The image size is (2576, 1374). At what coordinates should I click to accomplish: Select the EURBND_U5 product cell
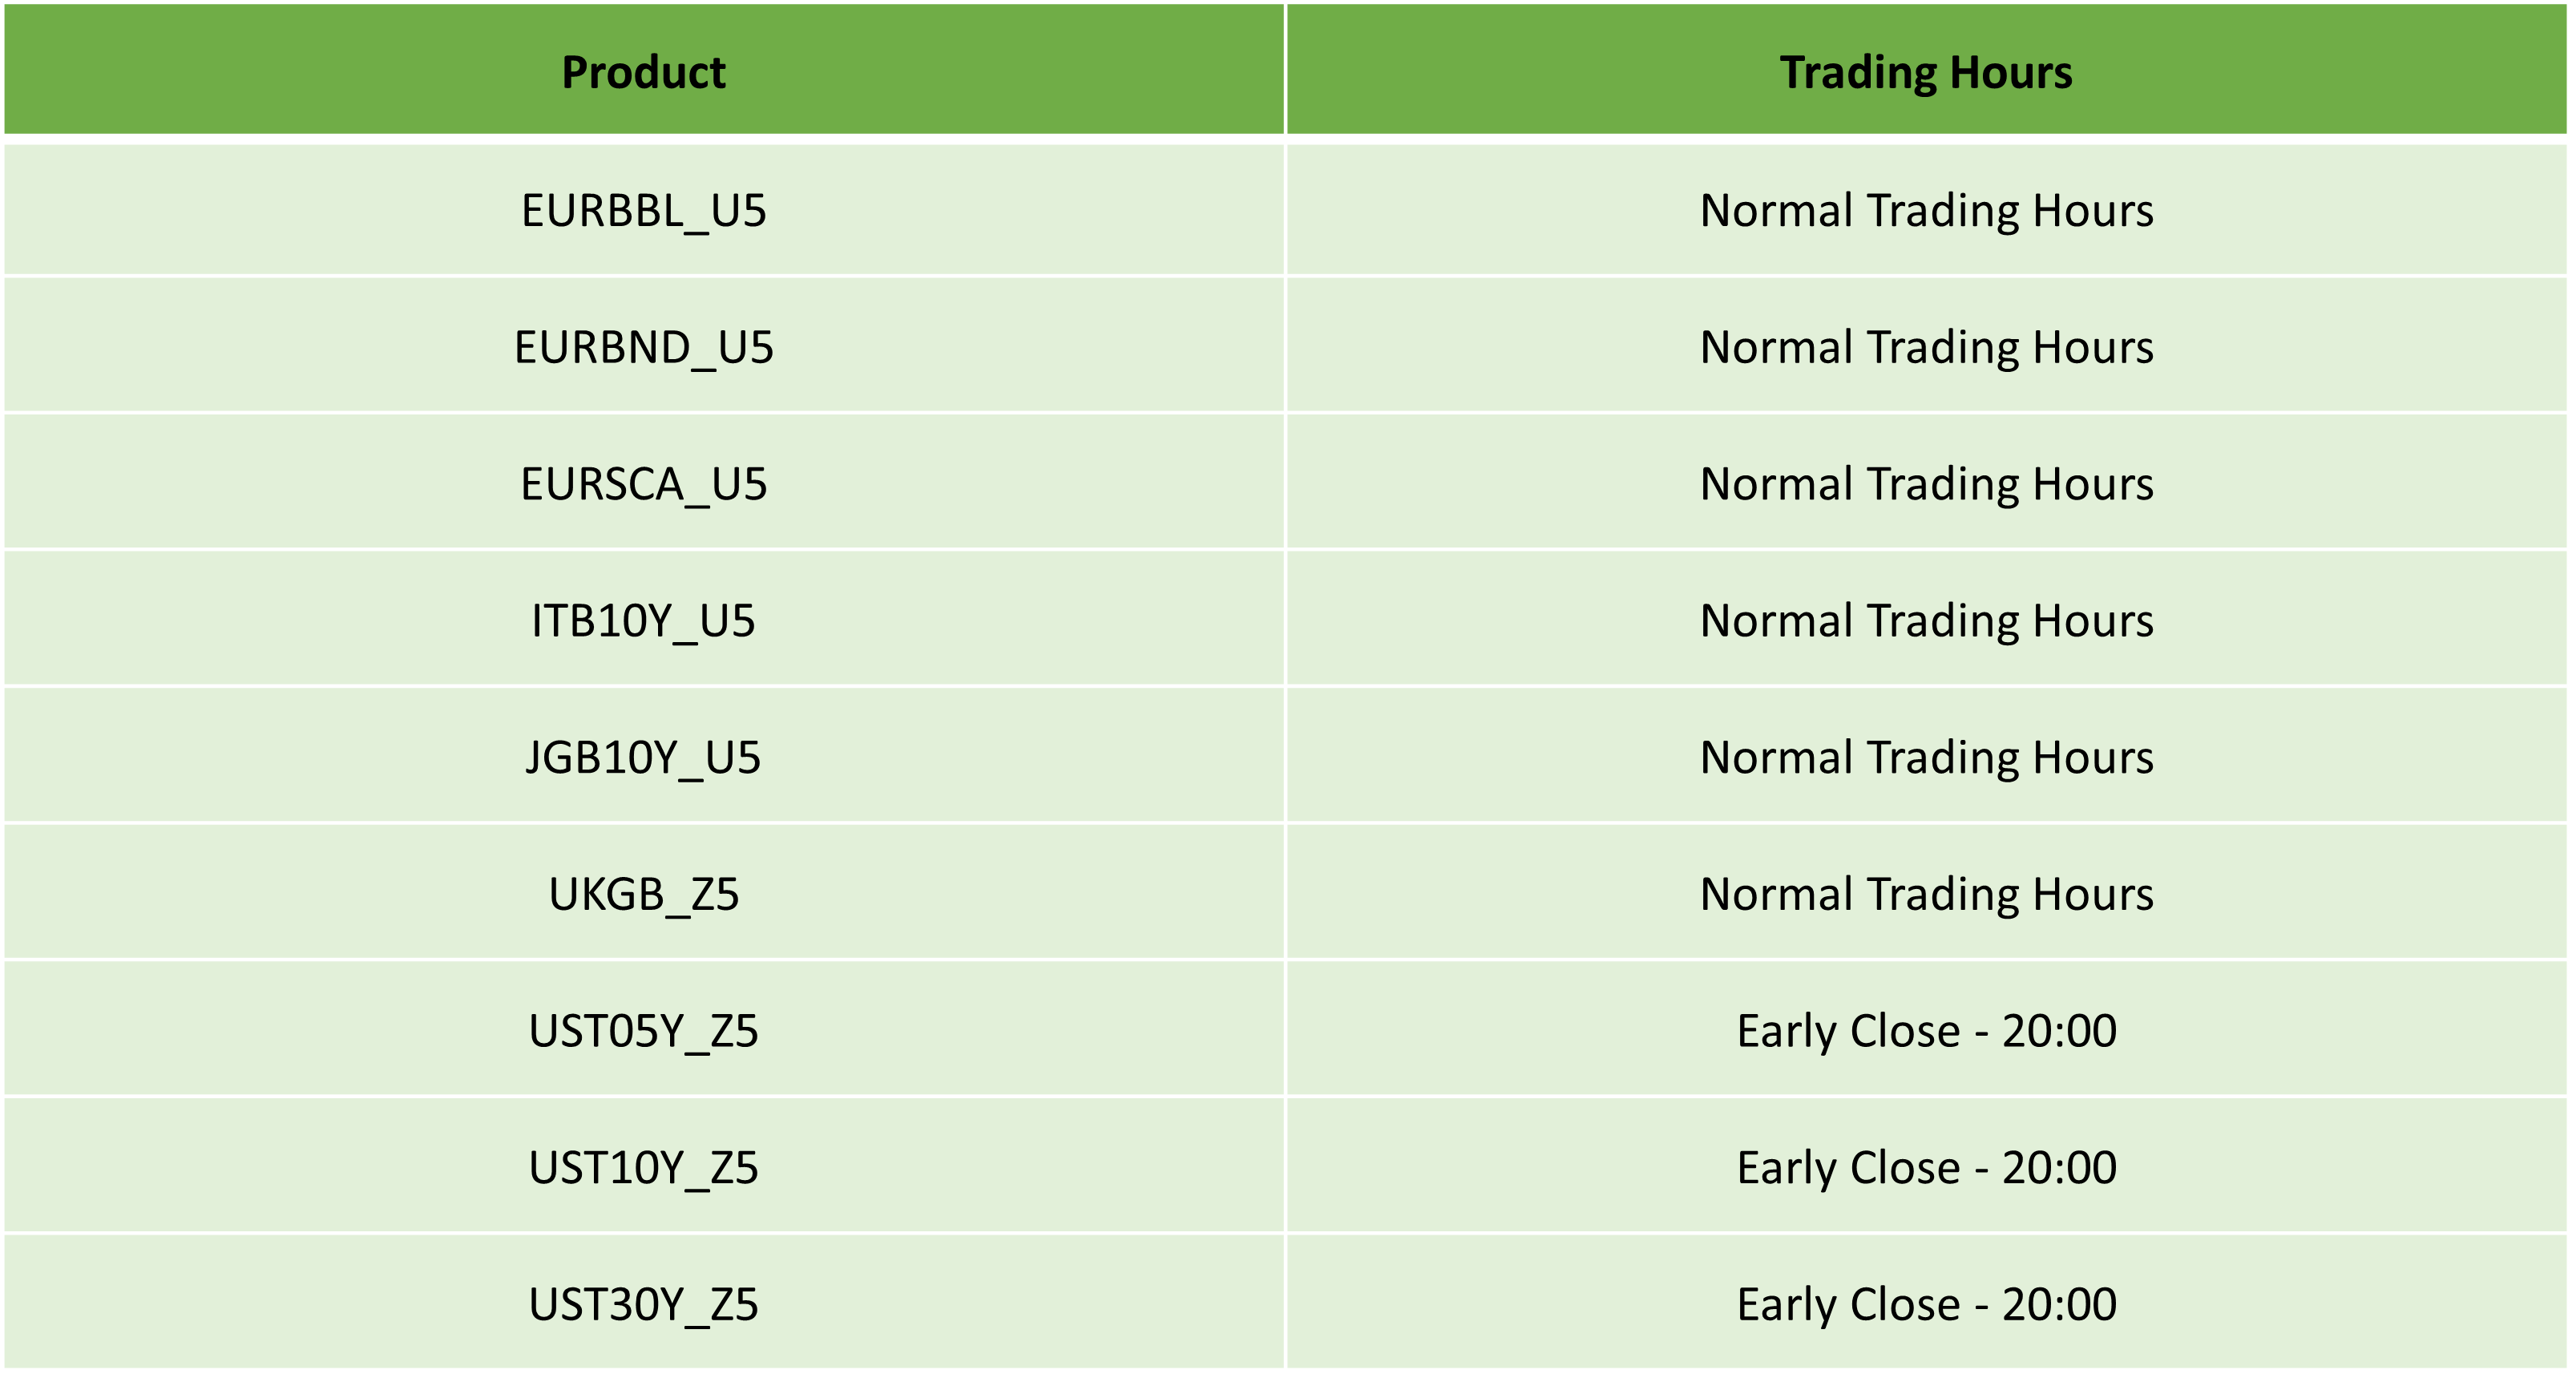coord(643,346)
